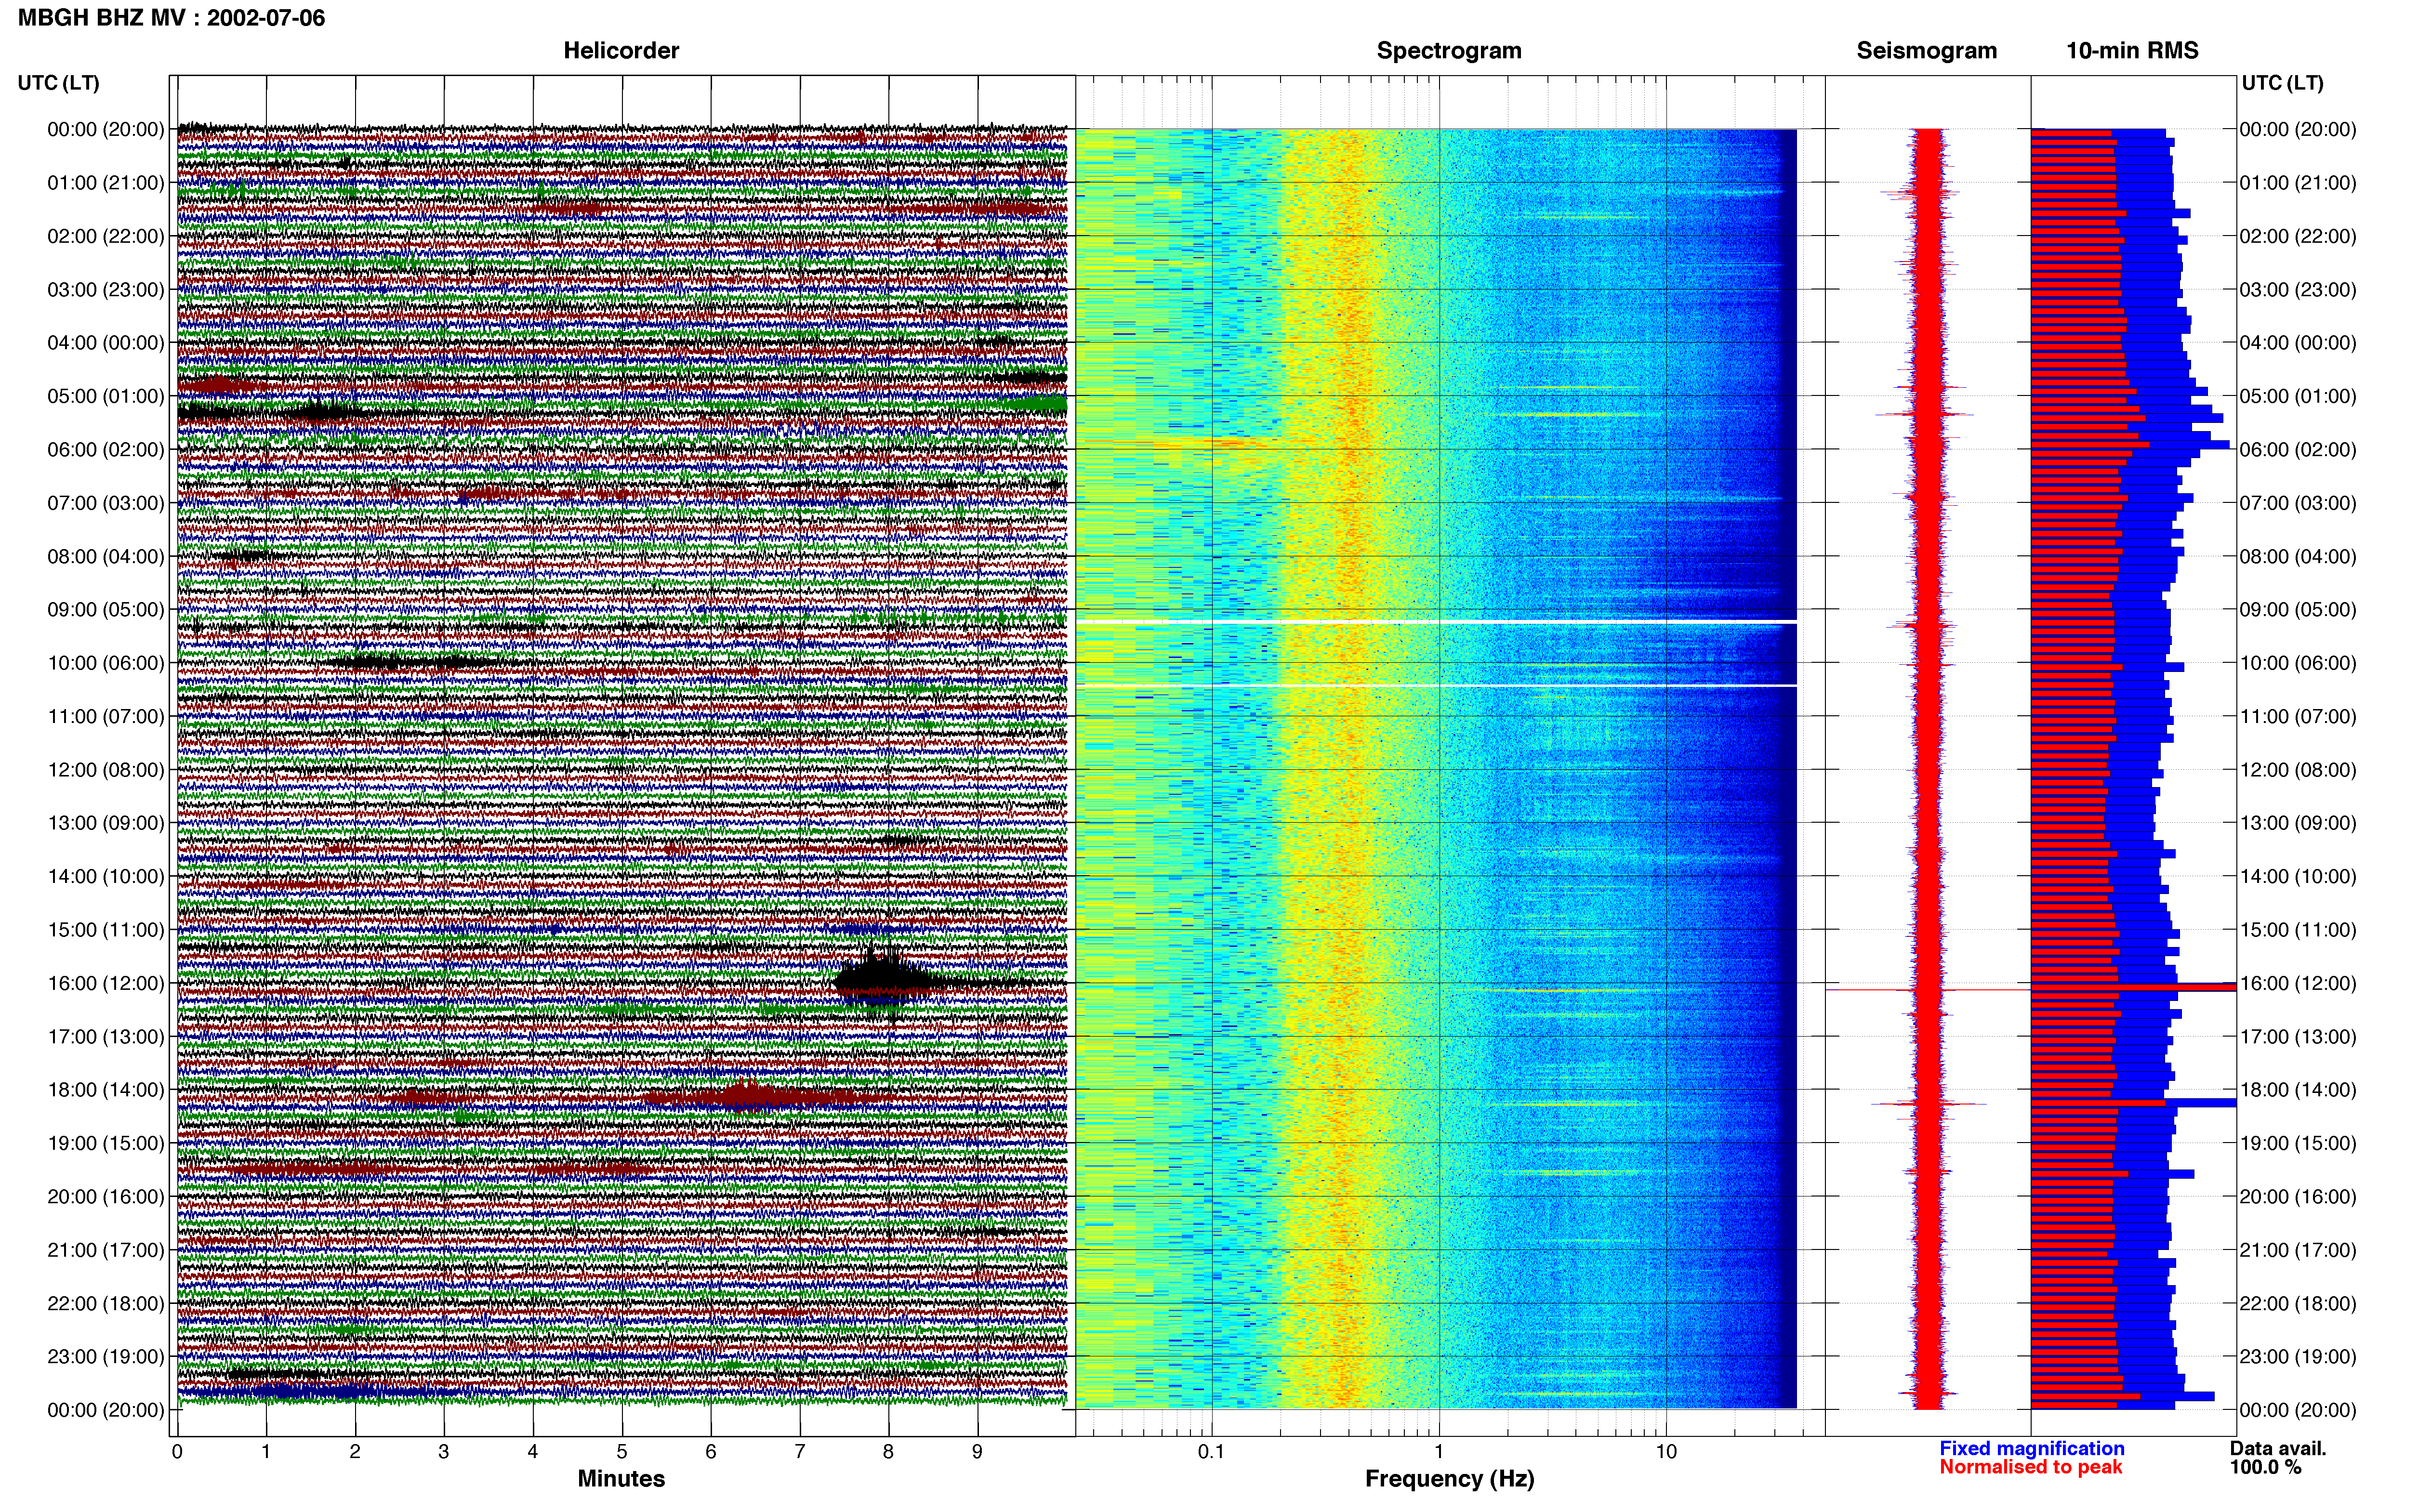Click the Fixed magnification legend text

click(x=2031, y=1449)
